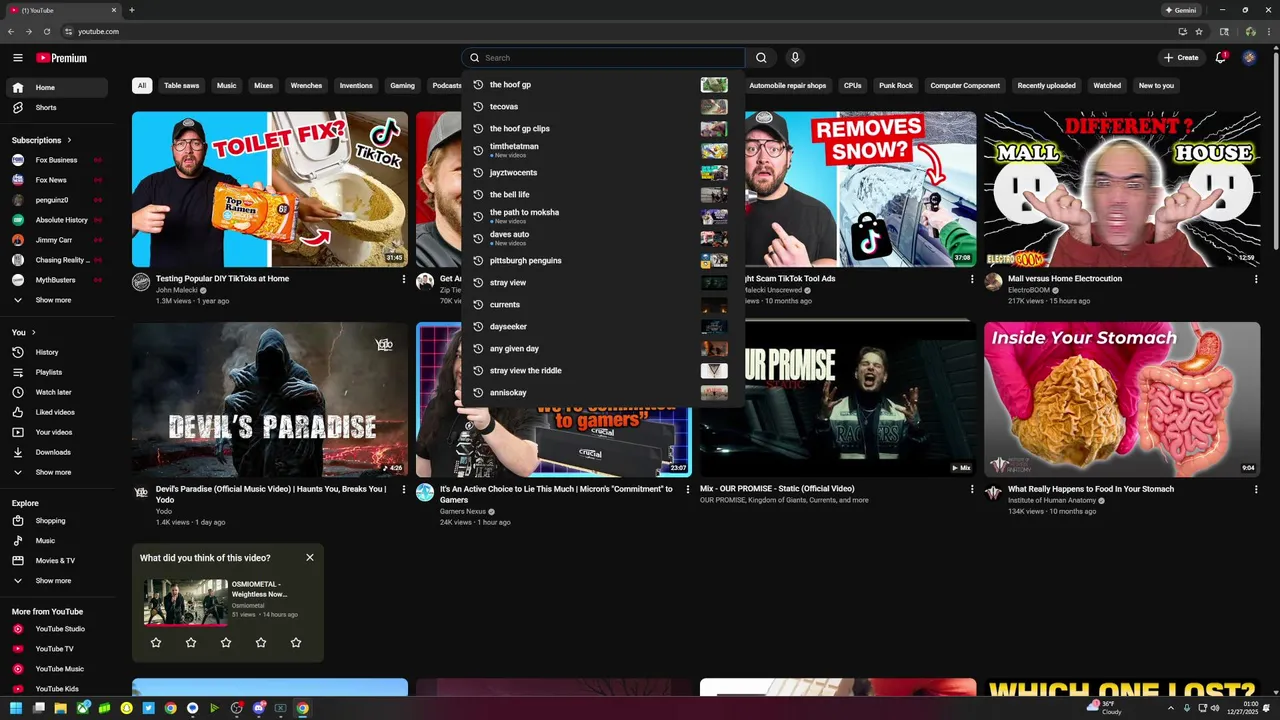This screenshot has width=1280, height=720.
Task: Open ElectroBOOM channel link
Action: [x=1028, y=290]
